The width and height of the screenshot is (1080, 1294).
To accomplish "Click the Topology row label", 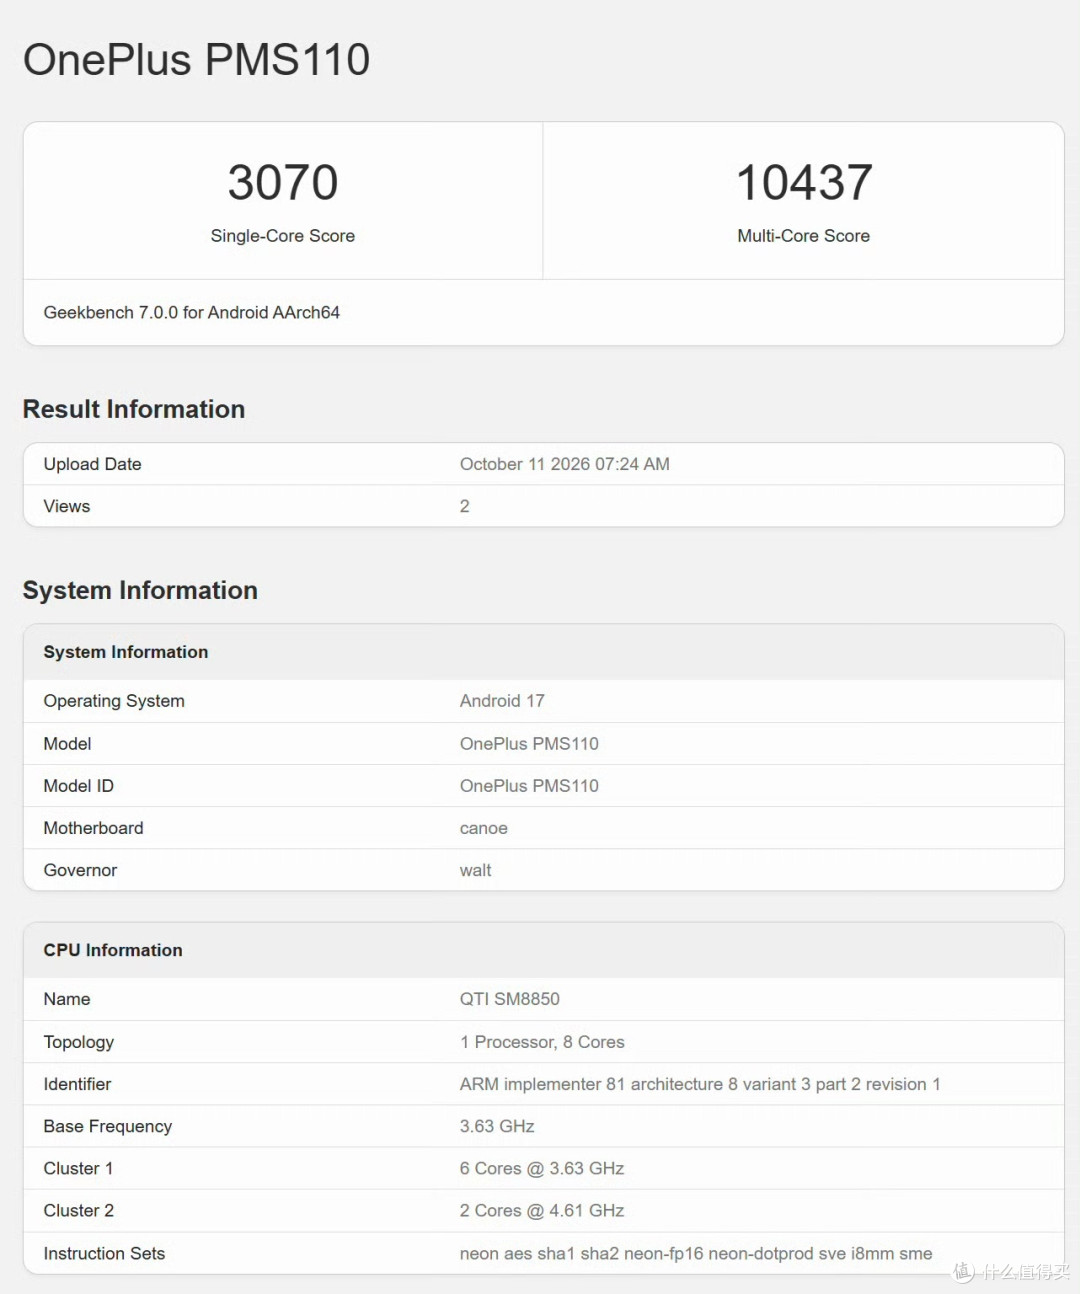I will click(79, 1042).
